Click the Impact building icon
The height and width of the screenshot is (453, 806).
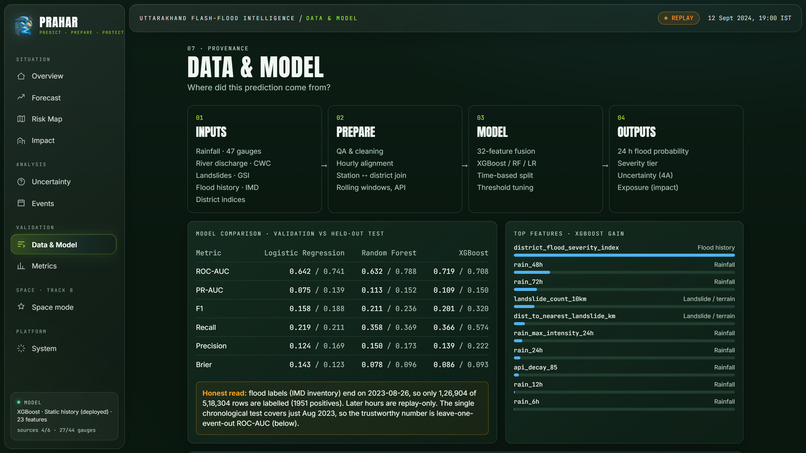pyautogui.click(x=21, y=140)
